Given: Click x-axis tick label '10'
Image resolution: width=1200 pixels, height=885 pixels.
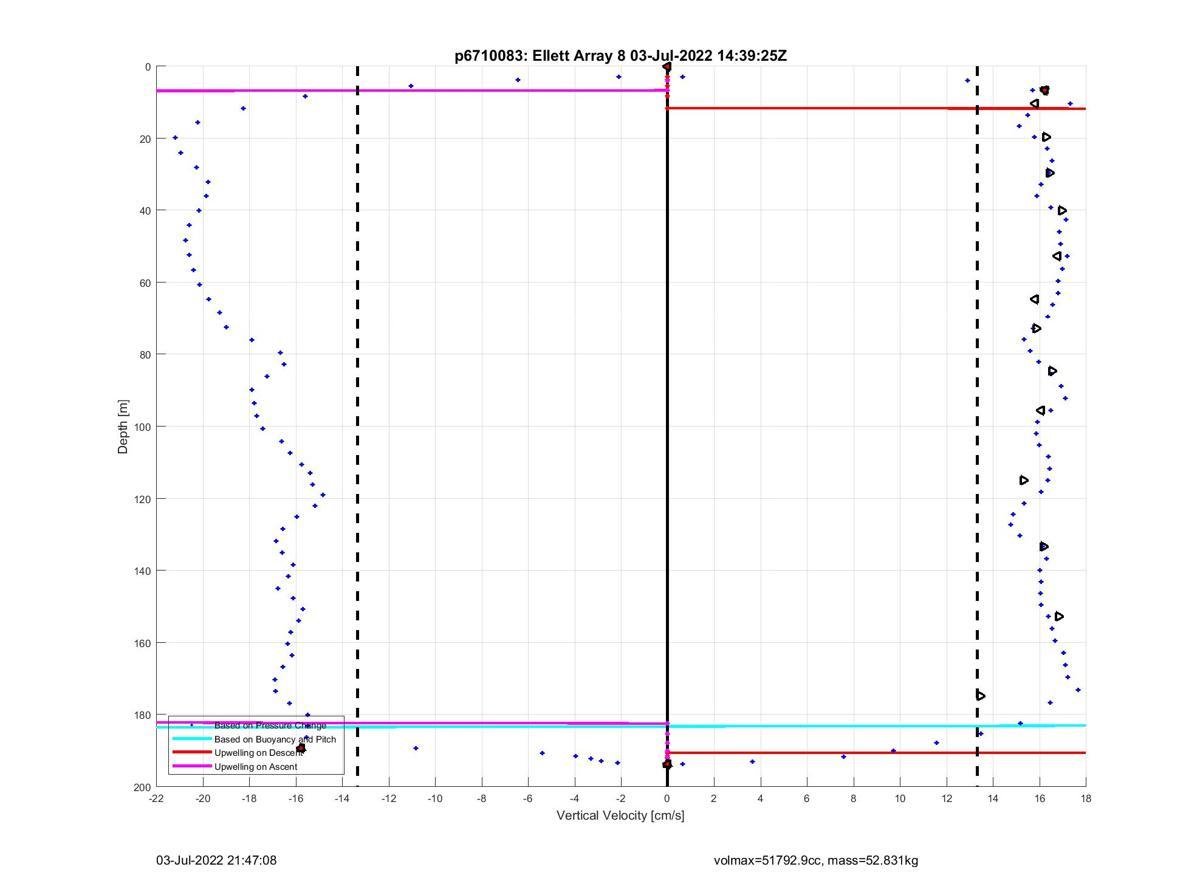Looking at the screenshot, I should click(900, 798).
